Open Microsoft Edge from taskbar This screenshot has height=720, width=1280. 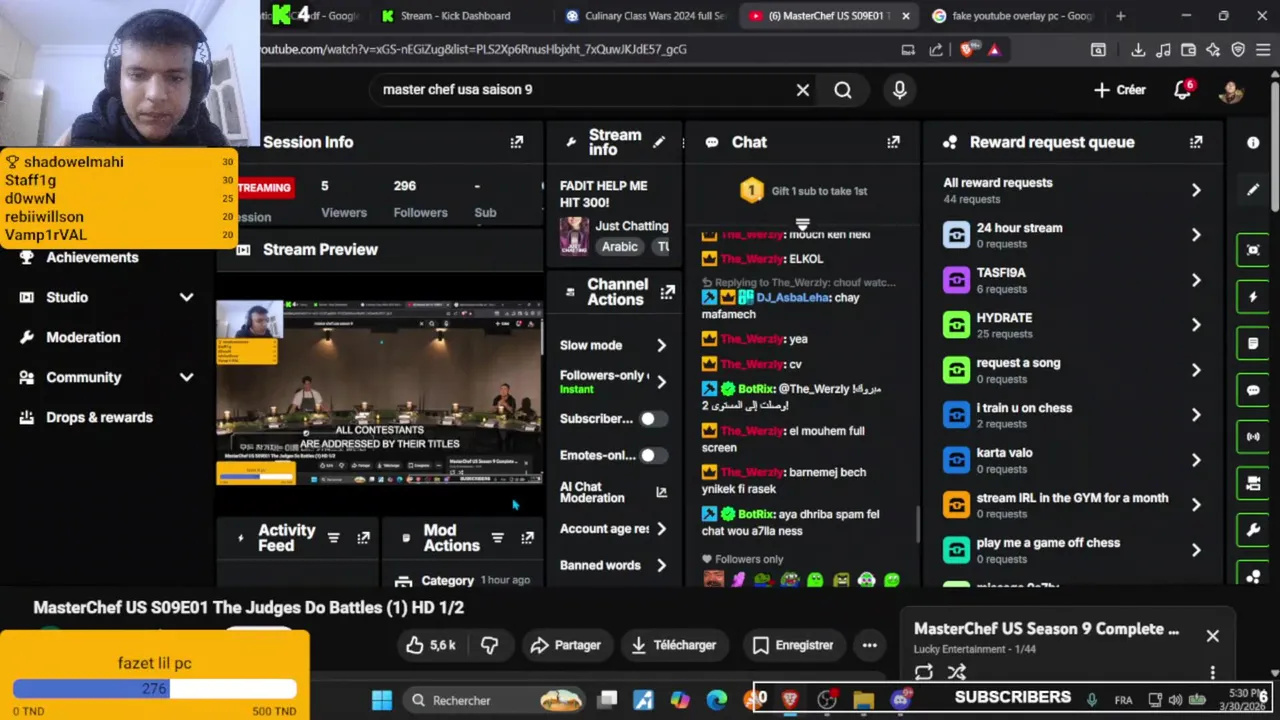tap(717, 700)
